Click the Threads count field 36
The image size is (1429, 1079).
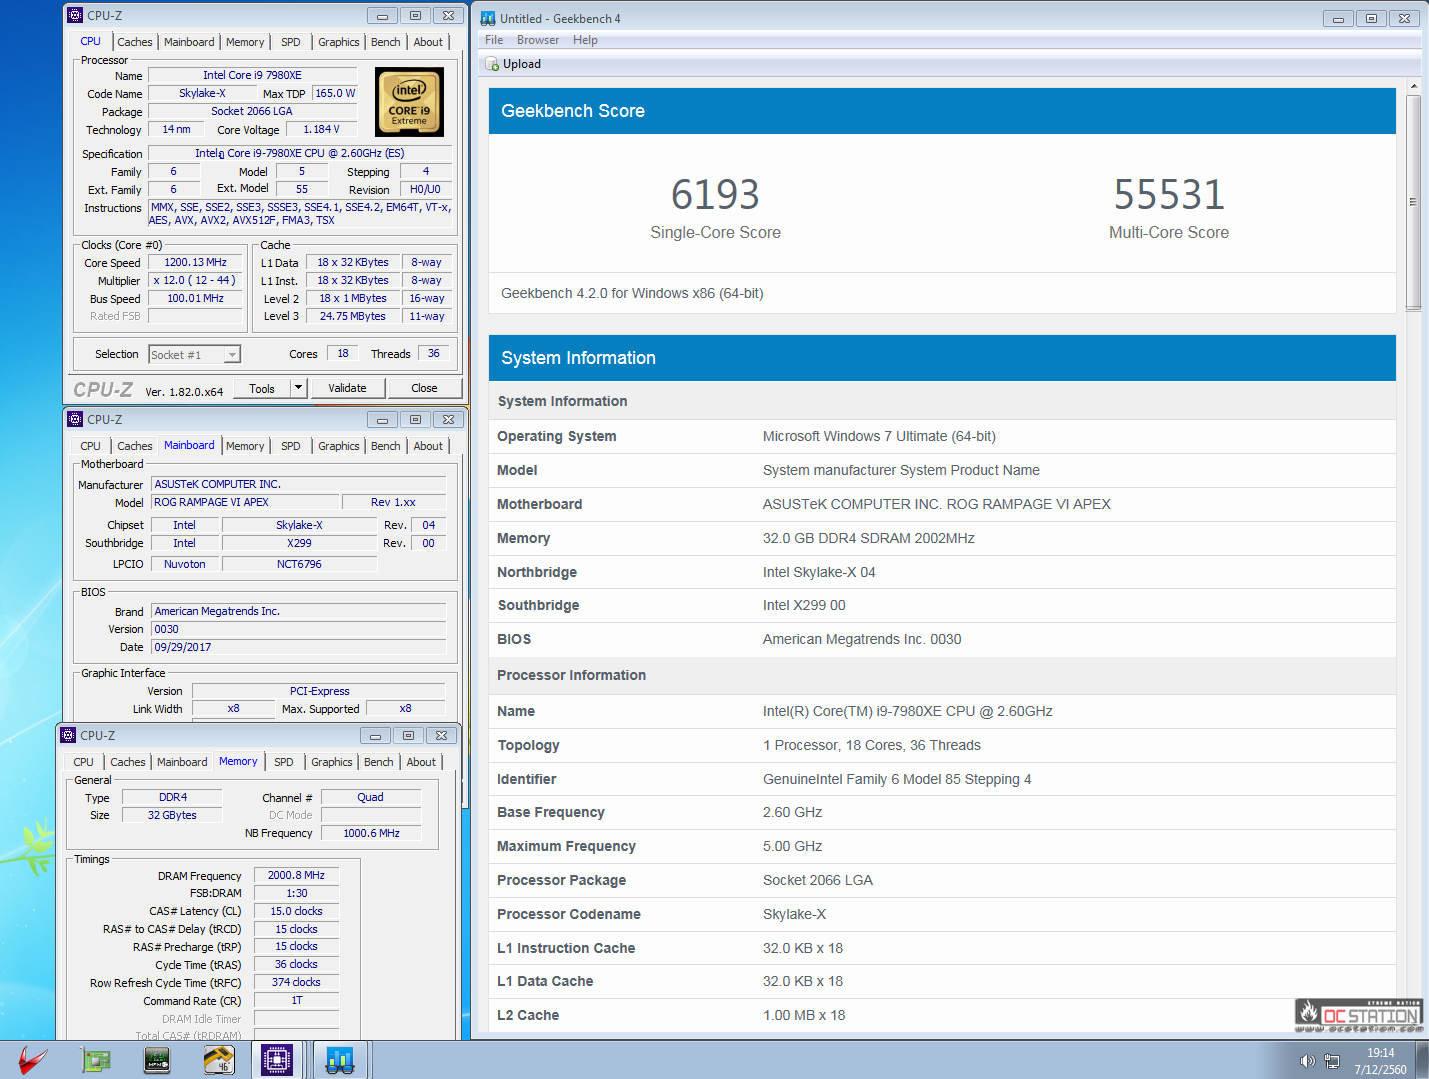coord(434,353)
